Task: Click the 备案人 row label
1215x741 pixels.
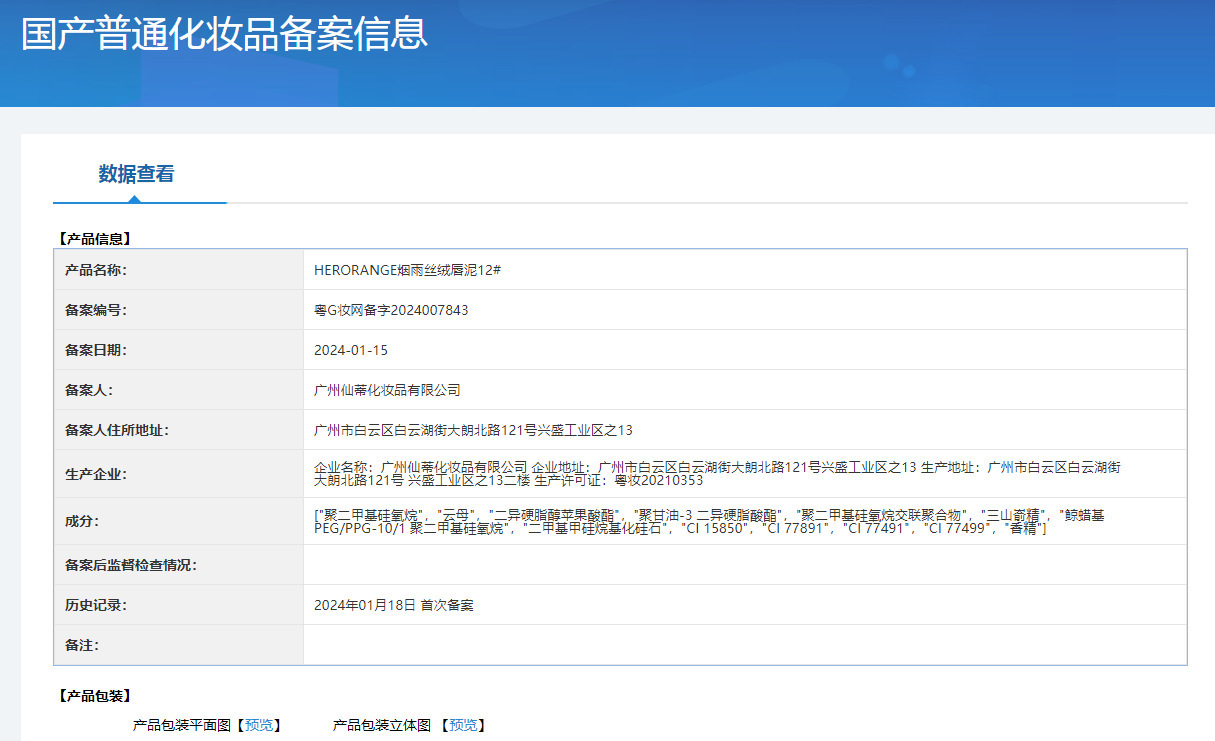Action: point(89,390)
